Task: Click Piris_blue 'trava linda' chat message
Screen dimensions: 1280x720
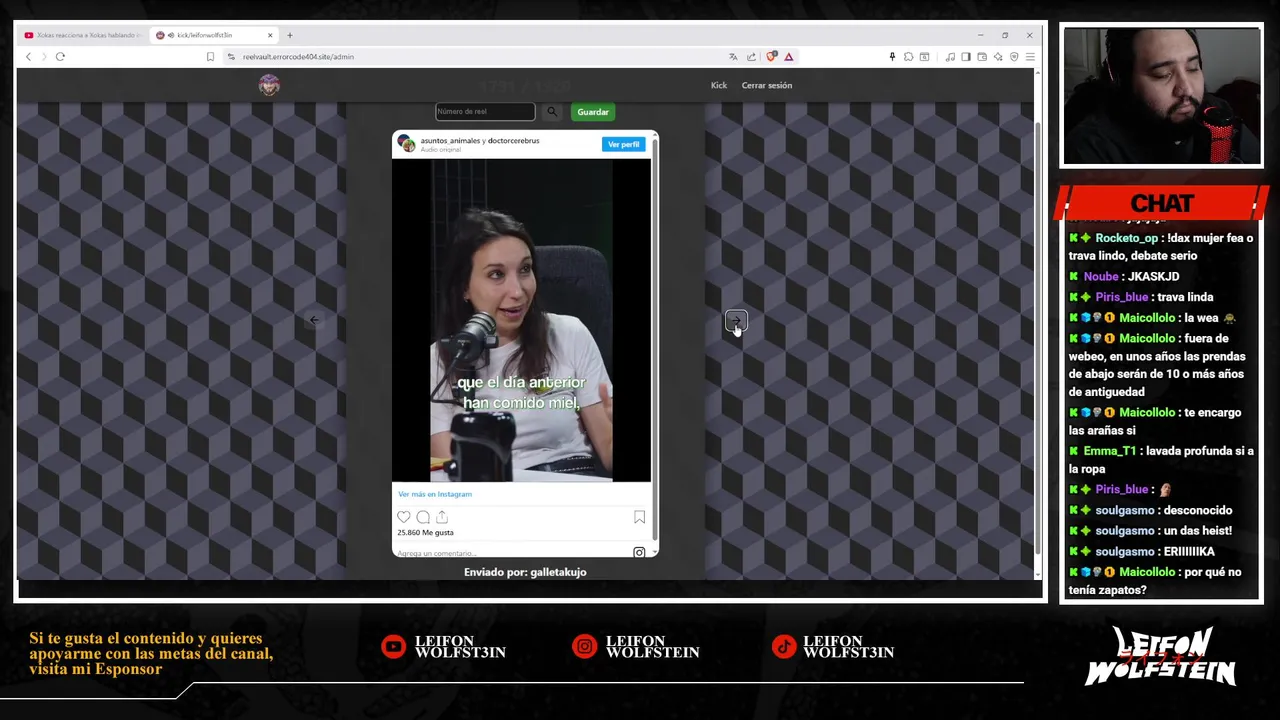Action: 1141,297
